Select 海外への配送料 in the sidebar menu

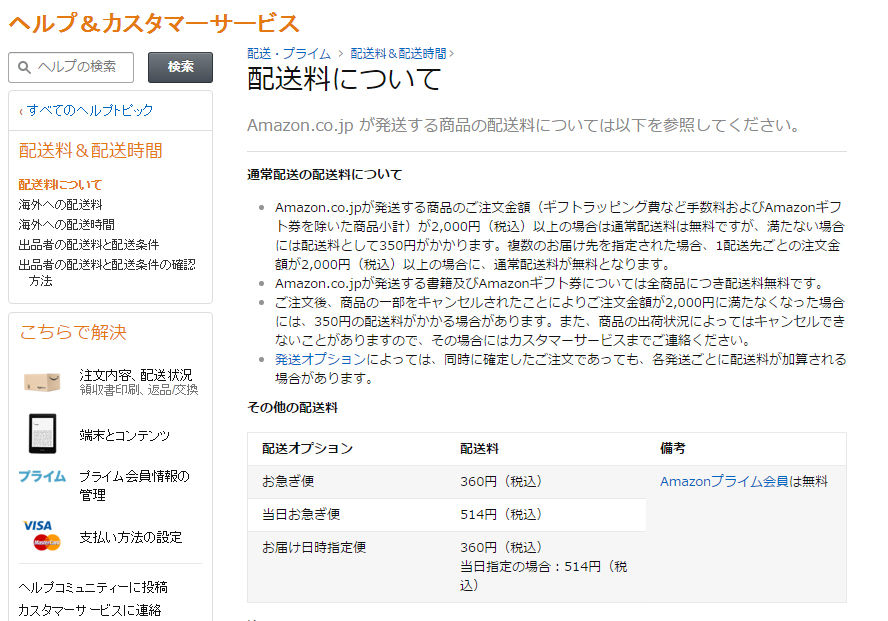click(x=60, y=204)
